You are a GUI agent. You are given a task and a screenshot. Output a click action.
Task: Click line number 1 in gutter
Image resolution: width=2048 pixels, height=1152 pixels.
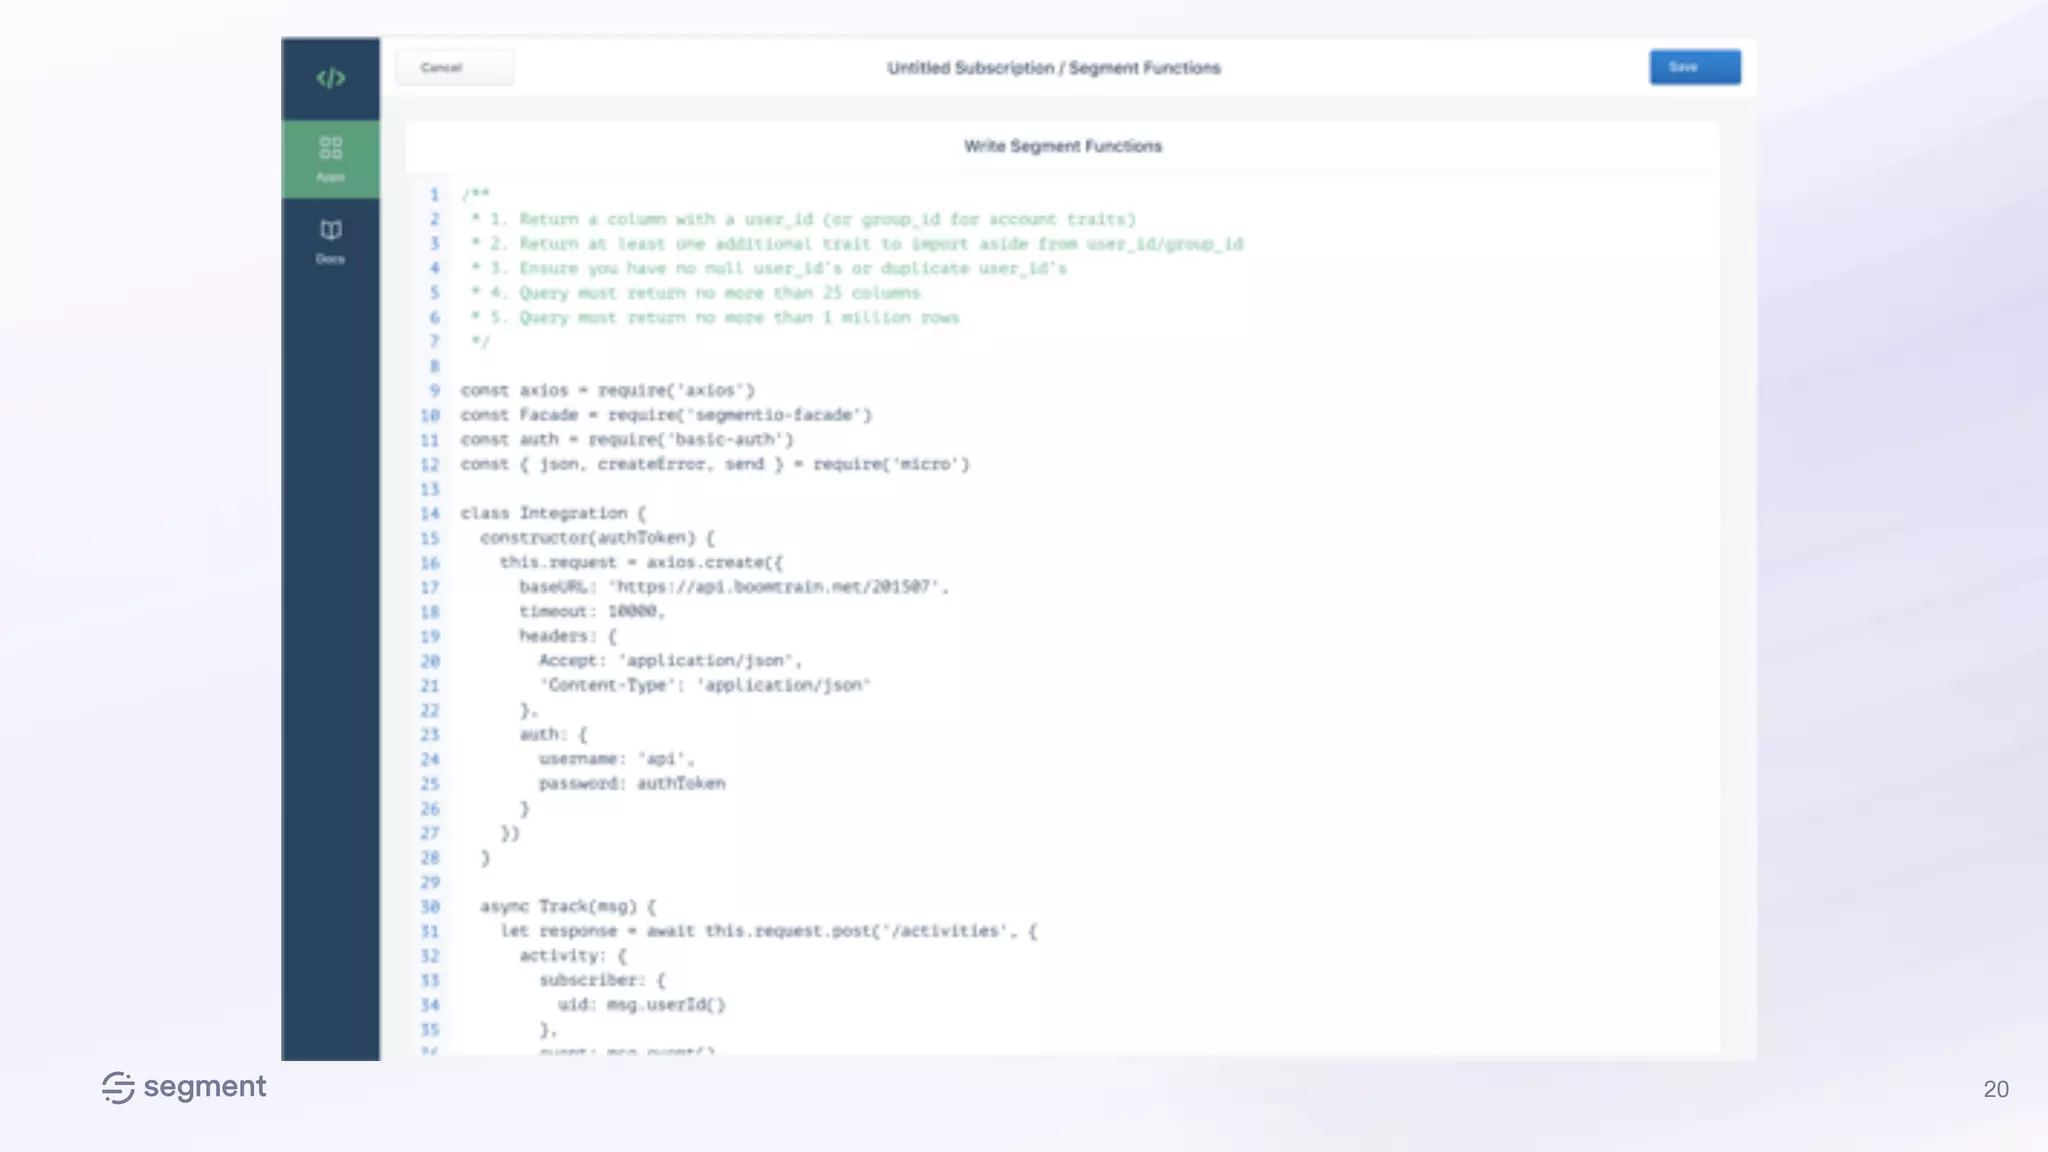pos(434,195)
